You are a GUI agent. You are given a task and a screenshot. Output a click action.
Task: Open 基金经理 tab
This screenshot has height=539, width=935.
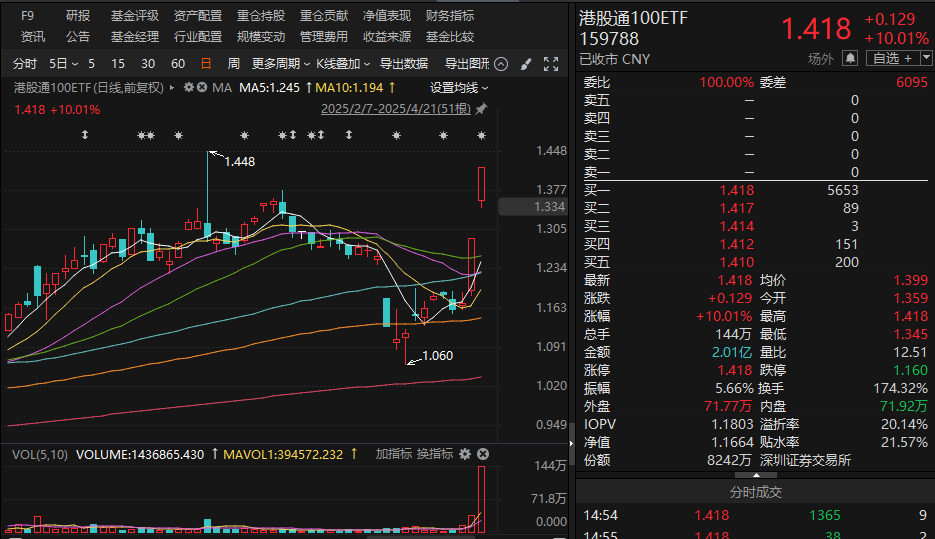(x=135, y=37)
